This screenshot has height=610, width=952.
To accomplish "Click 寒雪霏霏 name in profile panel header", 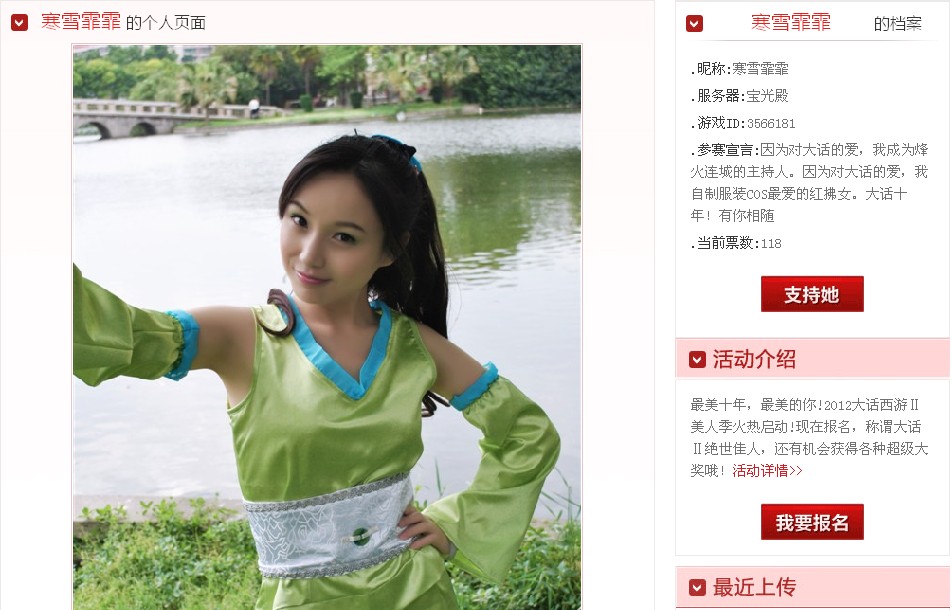I will click(x=790, y=23).
